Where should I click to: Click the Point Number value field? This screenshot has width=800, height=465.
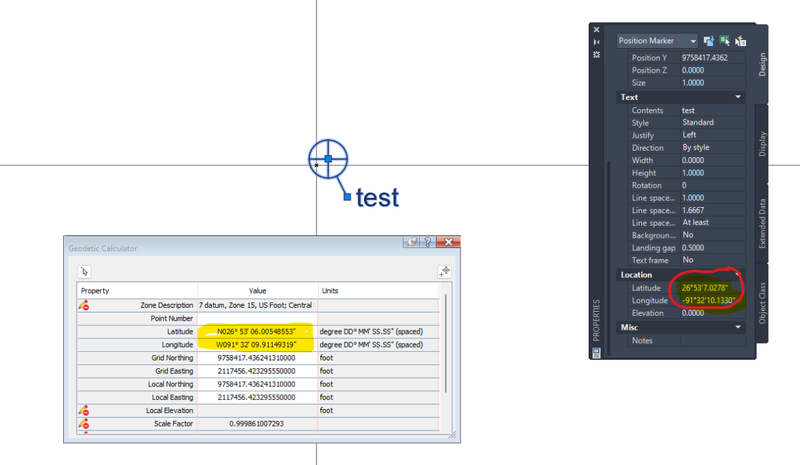click(x=256, y=317)
